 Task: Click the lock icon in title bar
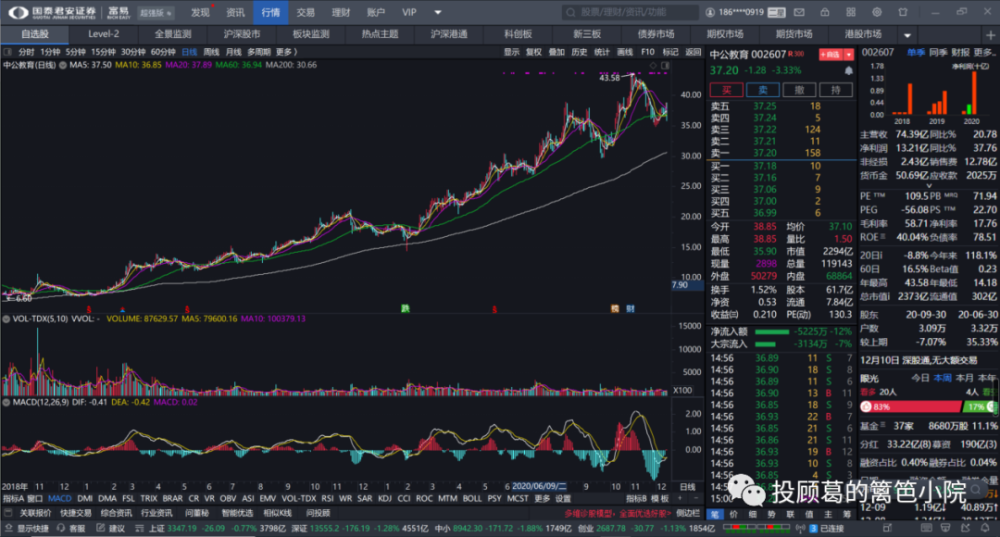coord(825,12)
